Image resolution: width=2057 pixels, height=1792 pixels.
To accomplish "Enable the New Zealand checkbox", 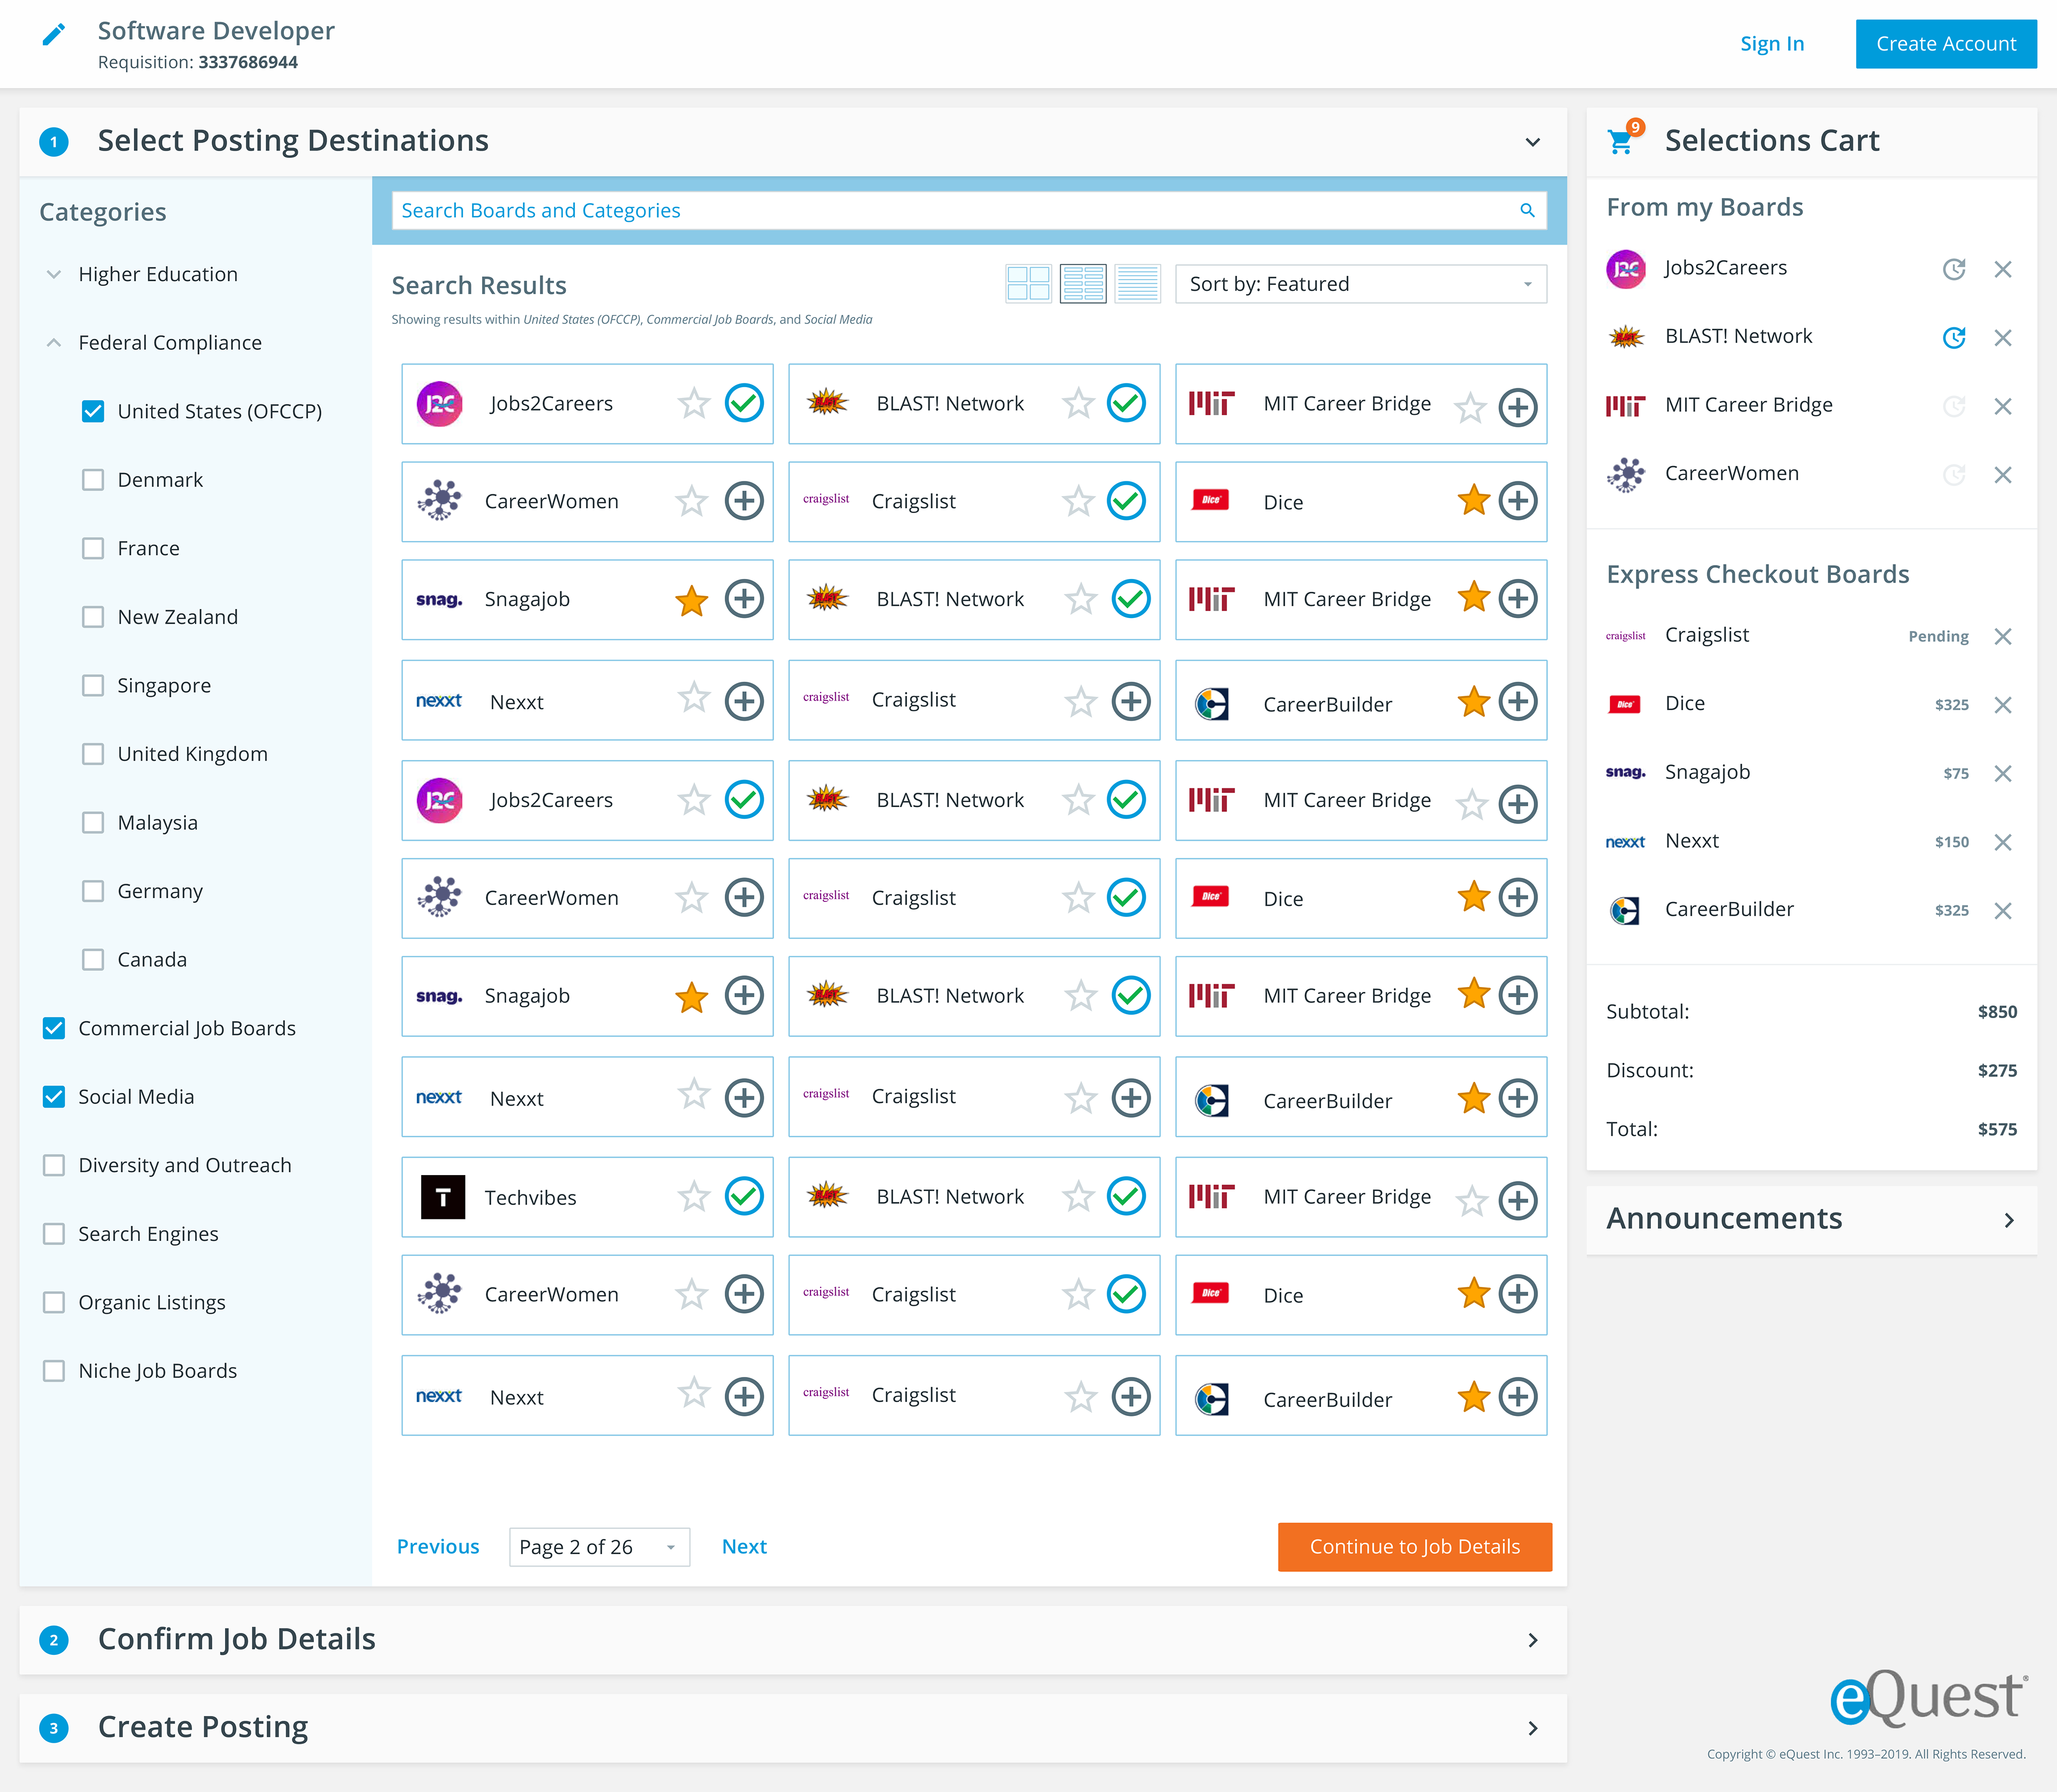I will (x=93, y=617).
